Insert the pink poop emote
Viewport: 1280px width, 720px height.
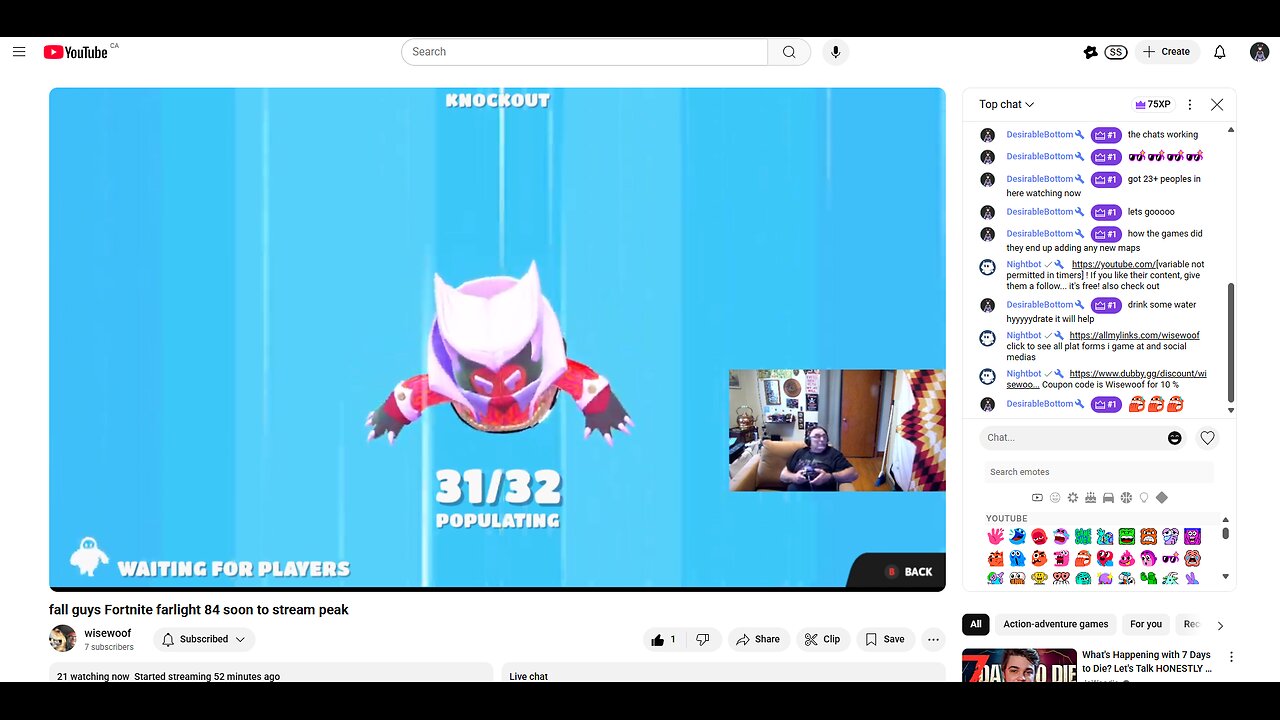[1127, 558]
